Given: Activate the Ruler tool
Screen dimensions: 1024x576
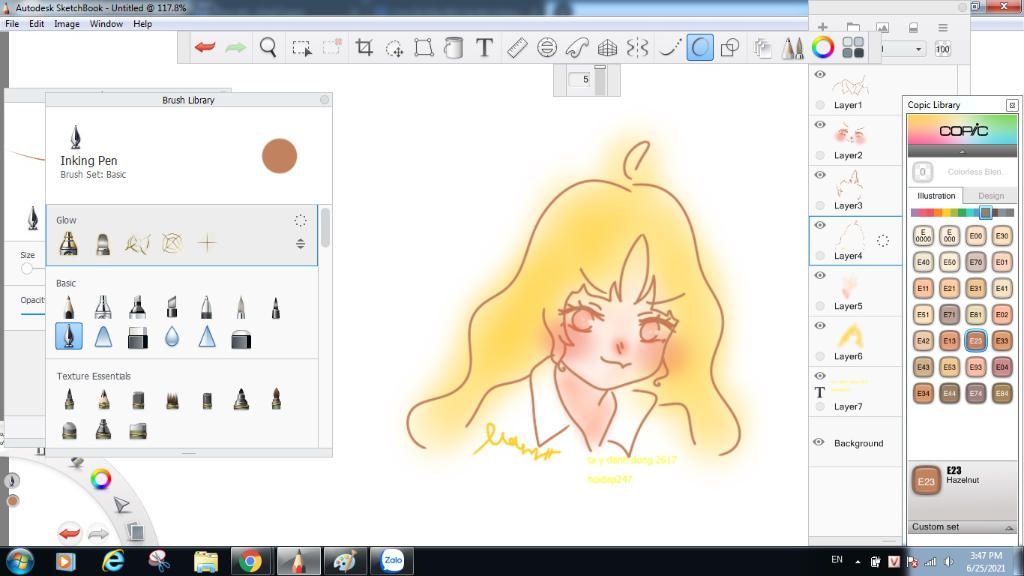Looking at the screenshot, I should pos(517,48).
